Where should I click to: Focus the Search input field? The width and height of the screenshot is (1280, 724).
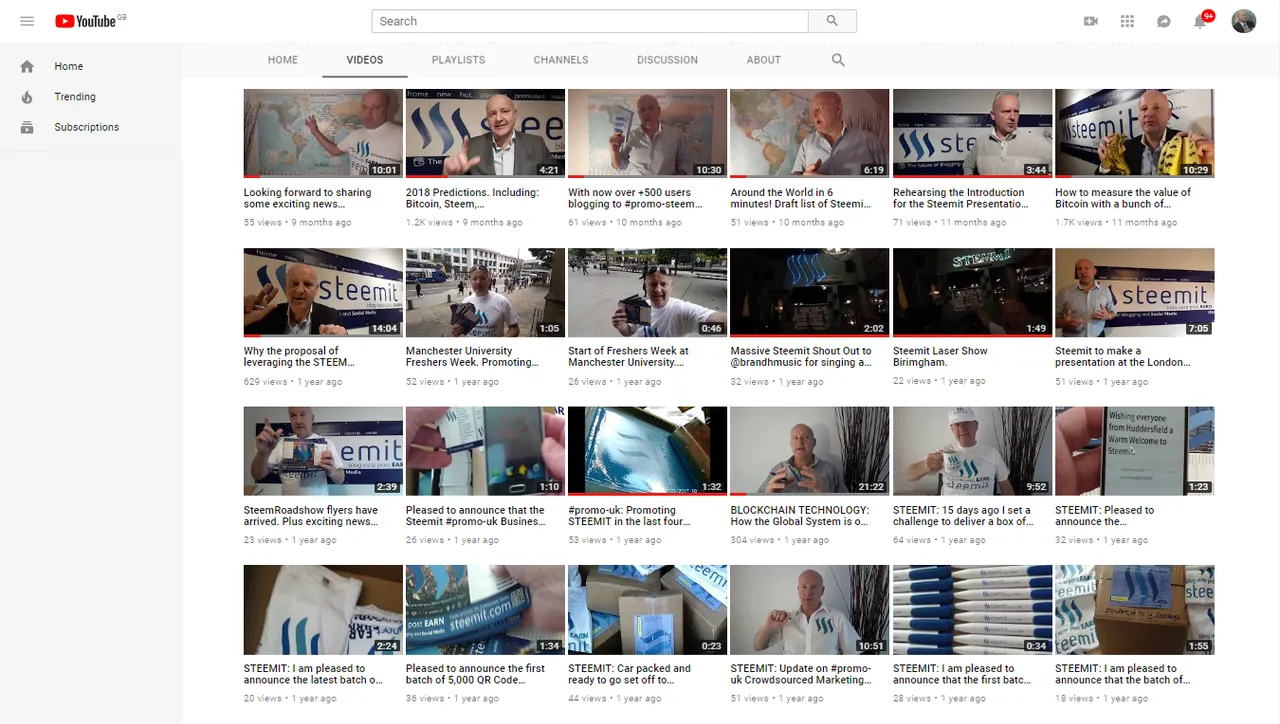590,21
